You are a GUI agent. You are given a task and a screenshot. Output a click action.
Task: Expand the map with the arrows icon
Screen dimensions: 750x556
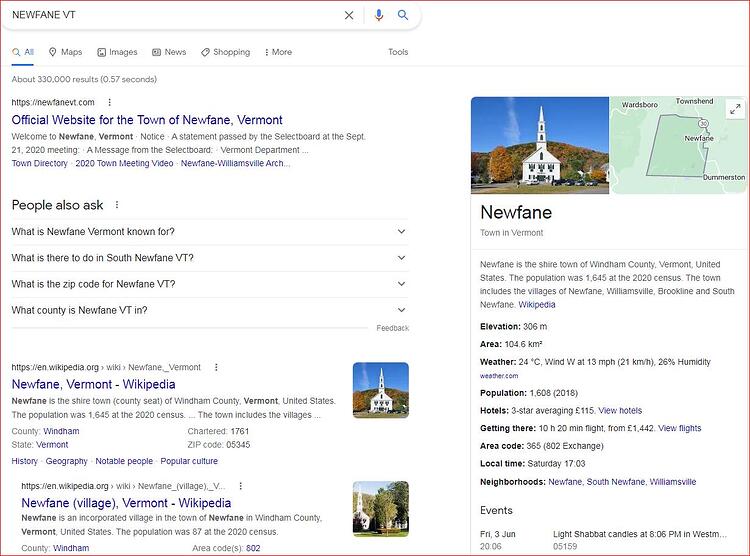[x=735, y=109]
